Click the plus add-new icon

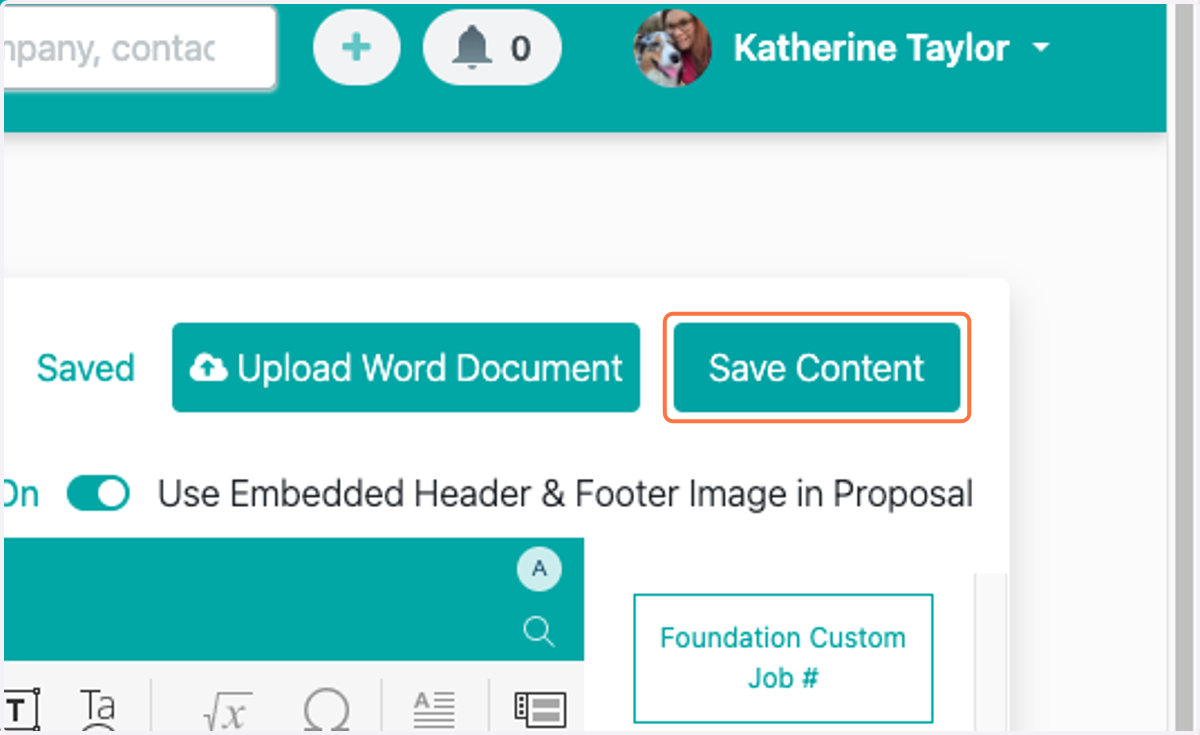(357, 48)
